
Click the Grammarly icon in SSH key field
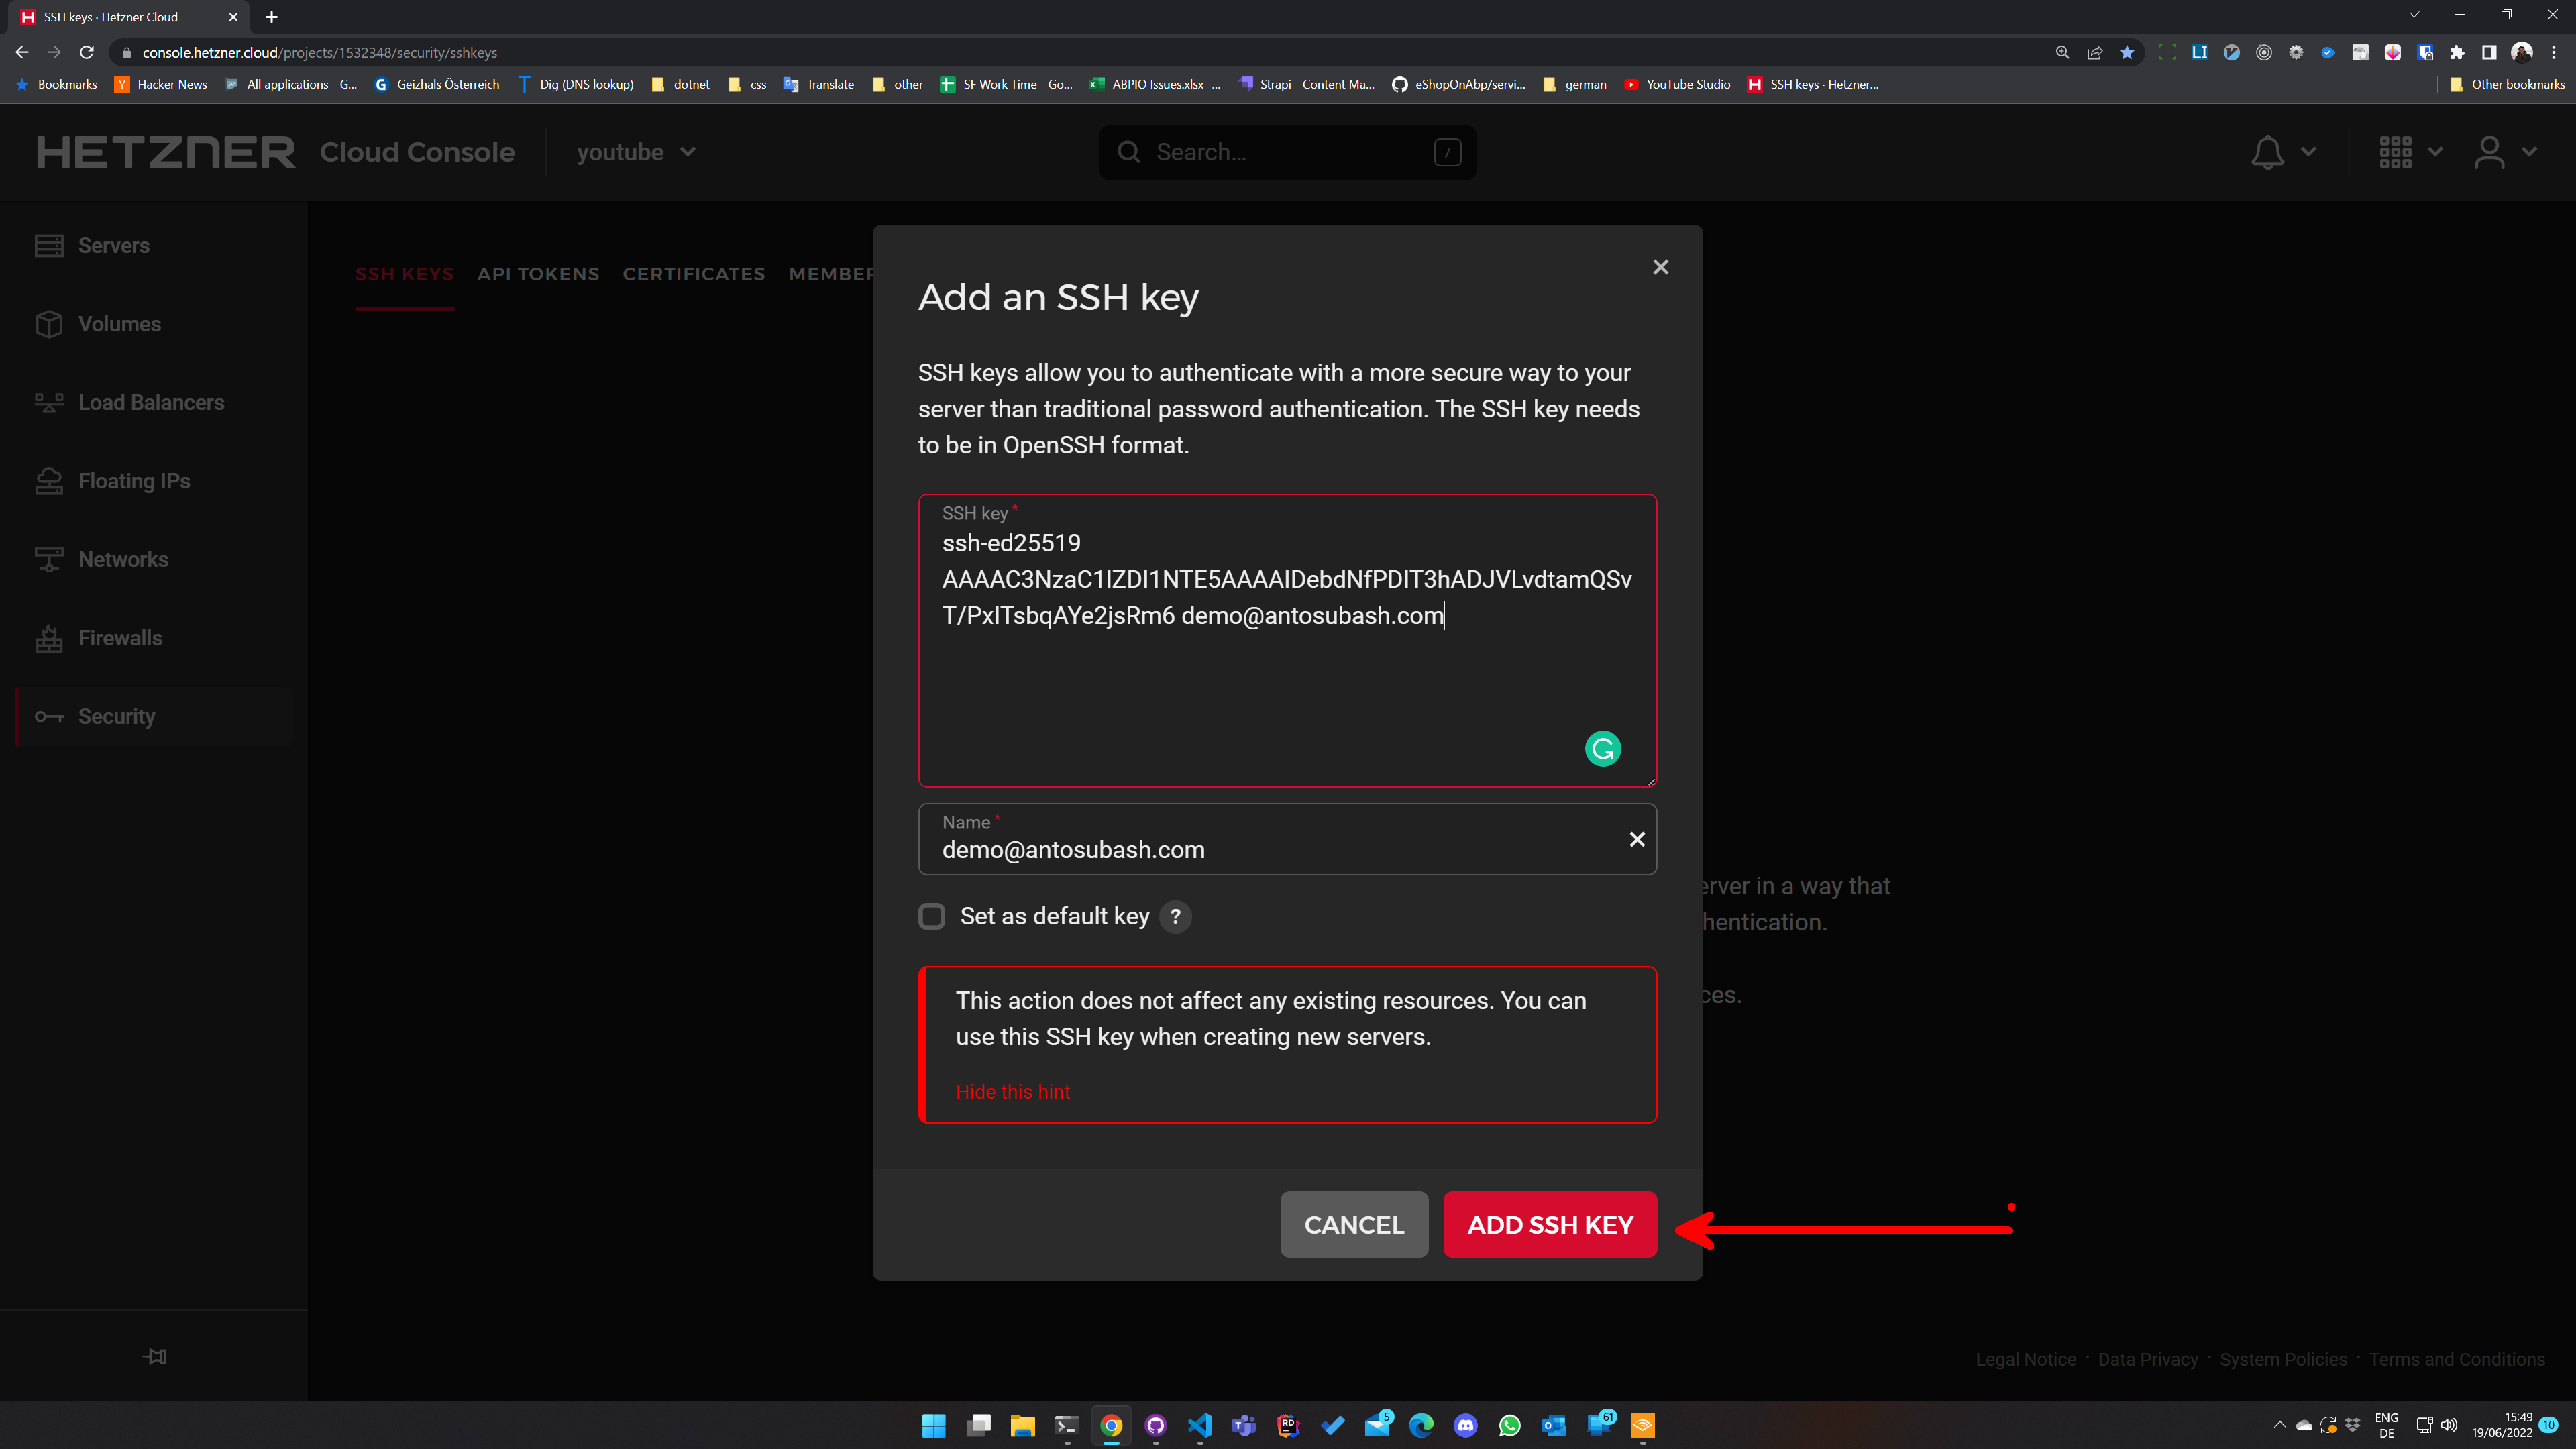1602,748
